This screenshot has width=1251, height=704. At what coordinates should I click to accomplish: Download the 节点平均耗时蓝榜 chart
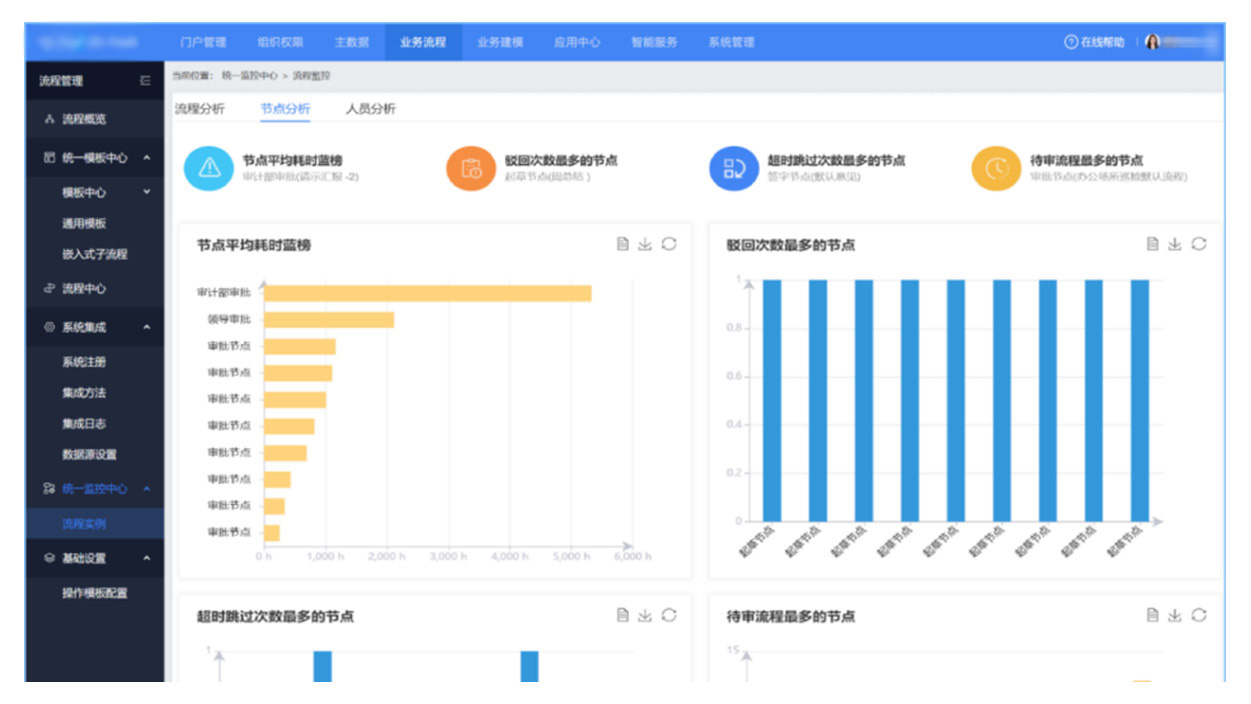[x=645, y=244]
